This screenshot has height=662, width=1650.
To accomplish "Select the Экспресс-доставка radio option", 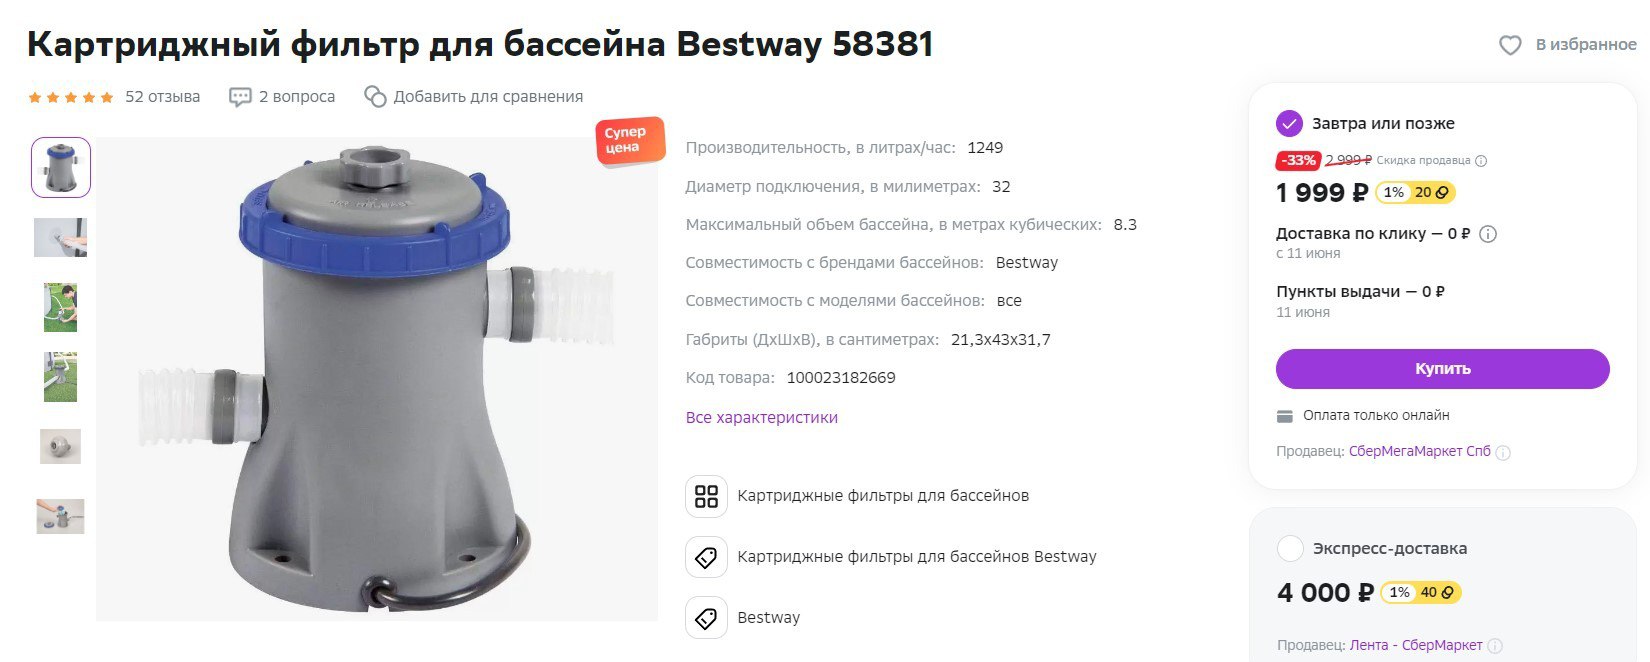I will point(1290,549).
